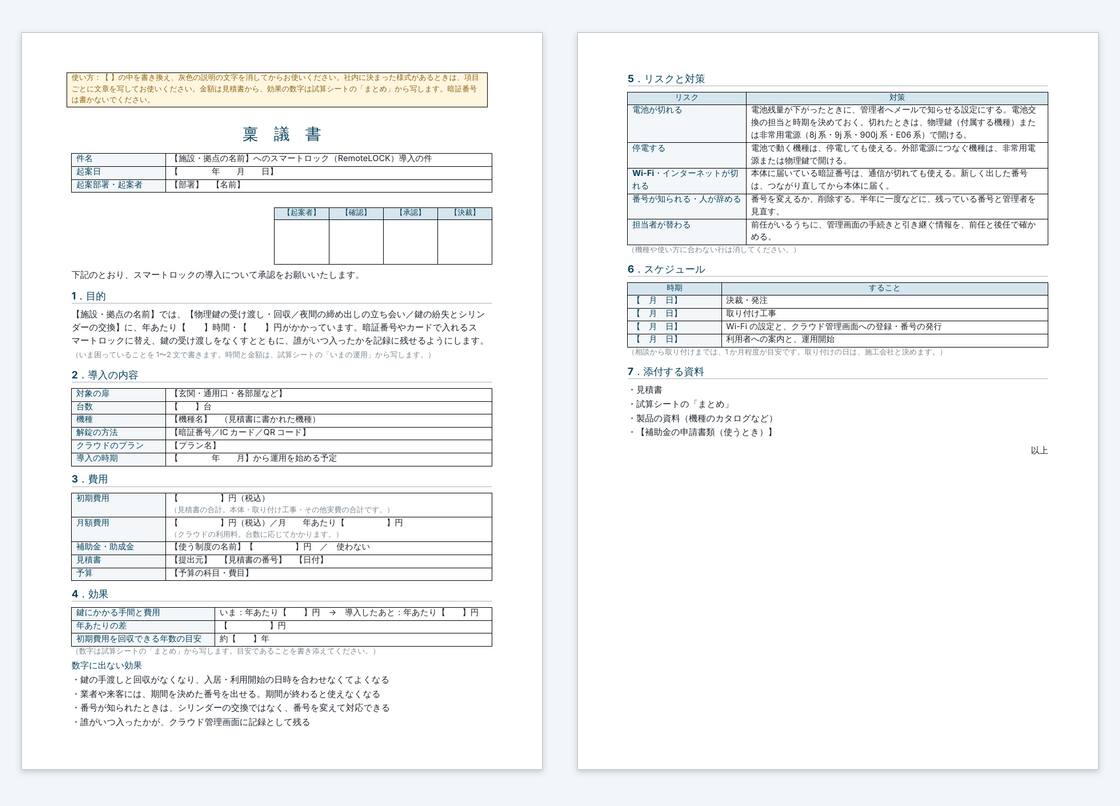
Task: Select the '起案部署・起案者' label cell
Action: [119, 185]
